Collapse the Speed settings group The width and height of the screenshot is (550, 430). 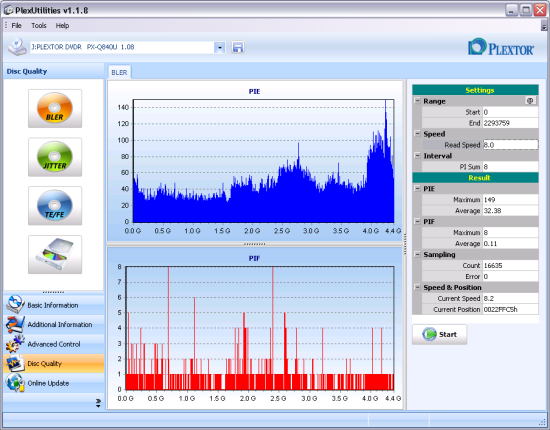click(x=417, y=133)
